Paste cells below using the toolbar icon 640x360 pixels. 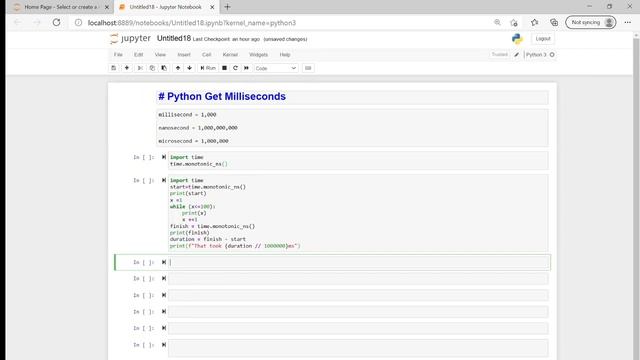point(164,68)
